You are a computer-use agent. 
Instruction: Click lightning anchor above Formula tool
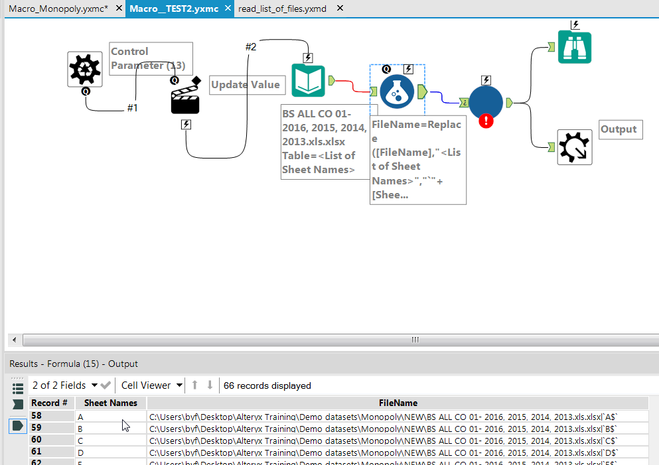408,69
